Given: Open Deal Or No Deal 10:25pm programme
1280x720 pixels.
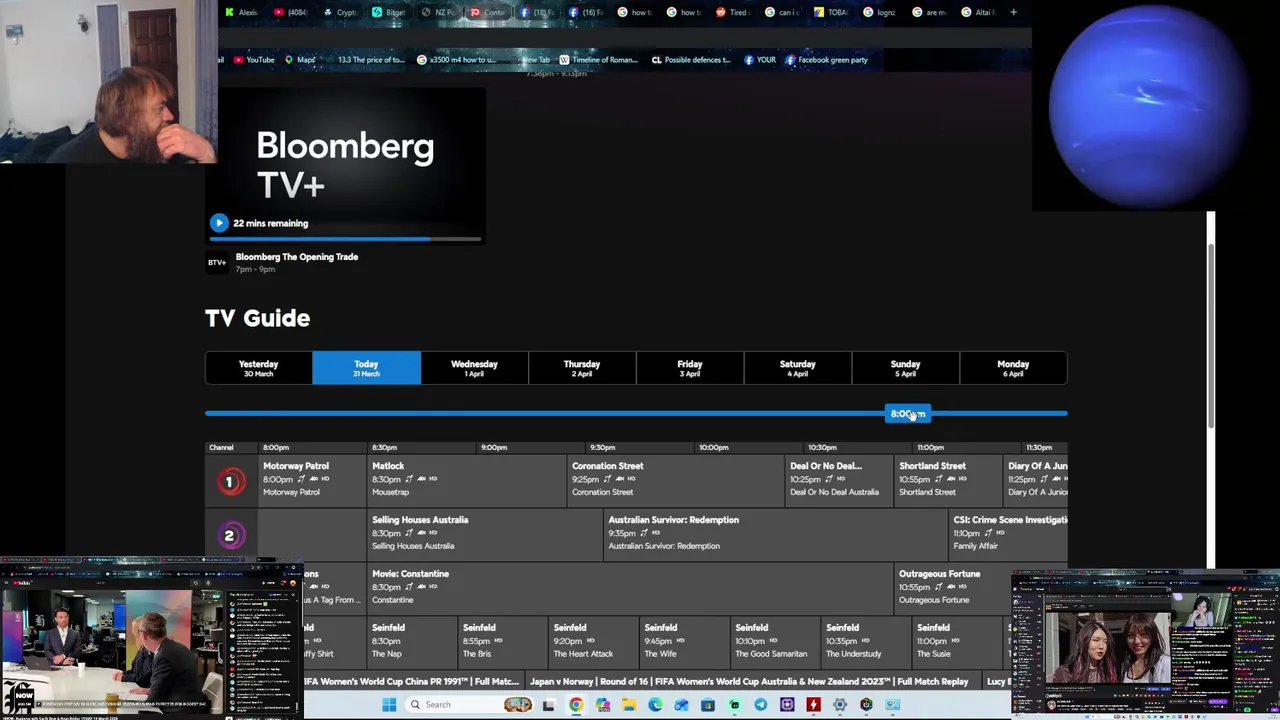Looking at the screenshot, I should point(839,479).
